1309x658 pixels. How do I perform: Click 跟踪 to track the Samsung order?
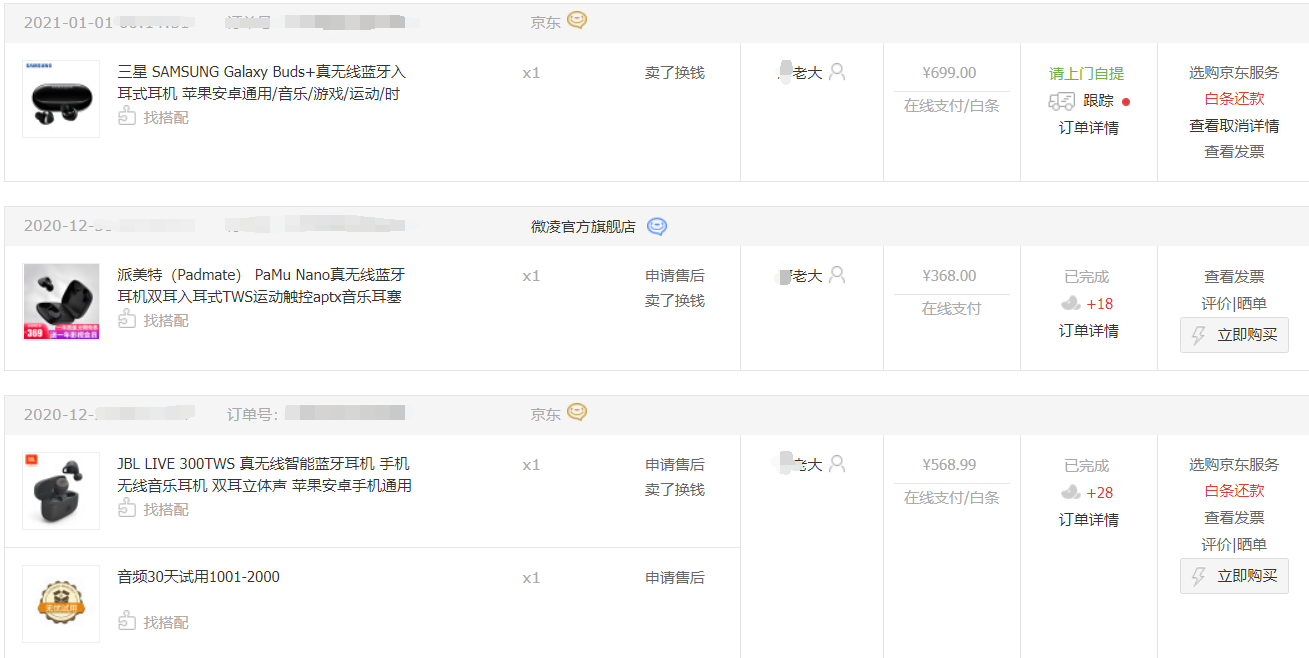(1098, 101)
